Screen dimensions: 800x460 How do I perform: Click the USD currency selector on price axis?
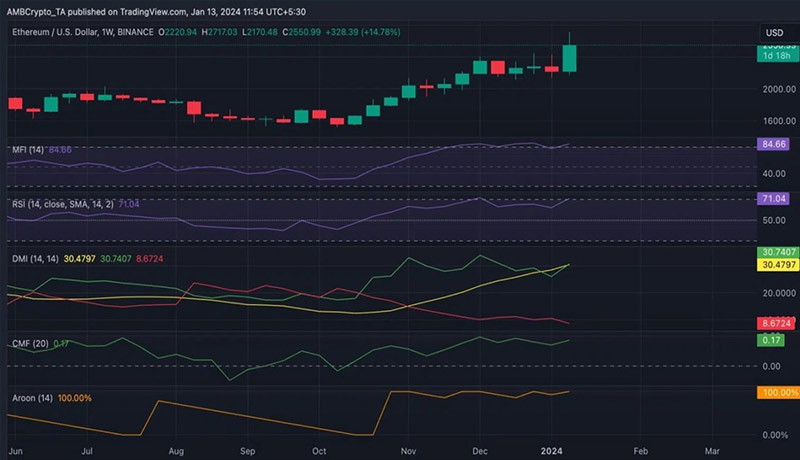click(774, 32)
